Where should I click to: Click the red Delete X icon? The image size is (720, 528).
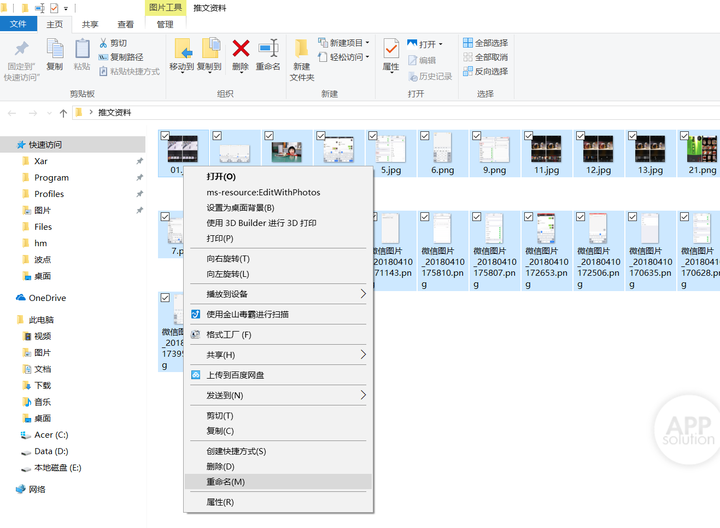click(241, 49)
